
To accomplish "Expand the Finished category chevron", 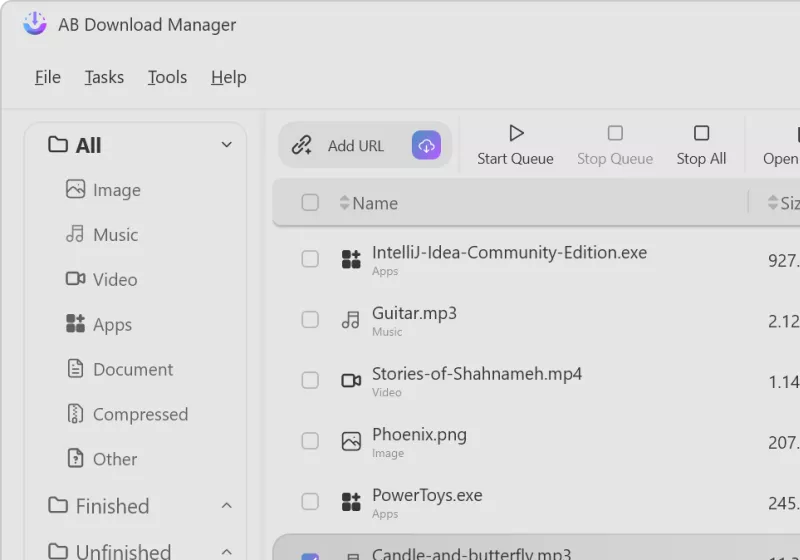I will [227, 506].
